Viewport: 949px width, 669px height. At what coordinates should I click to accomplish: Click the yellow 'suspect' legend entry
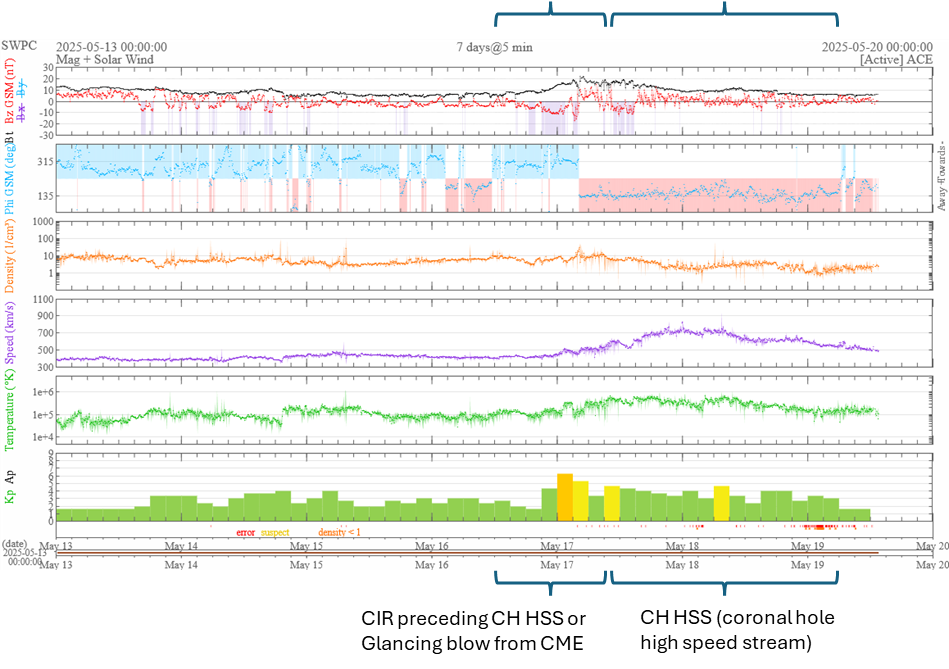tap(275, 532)
